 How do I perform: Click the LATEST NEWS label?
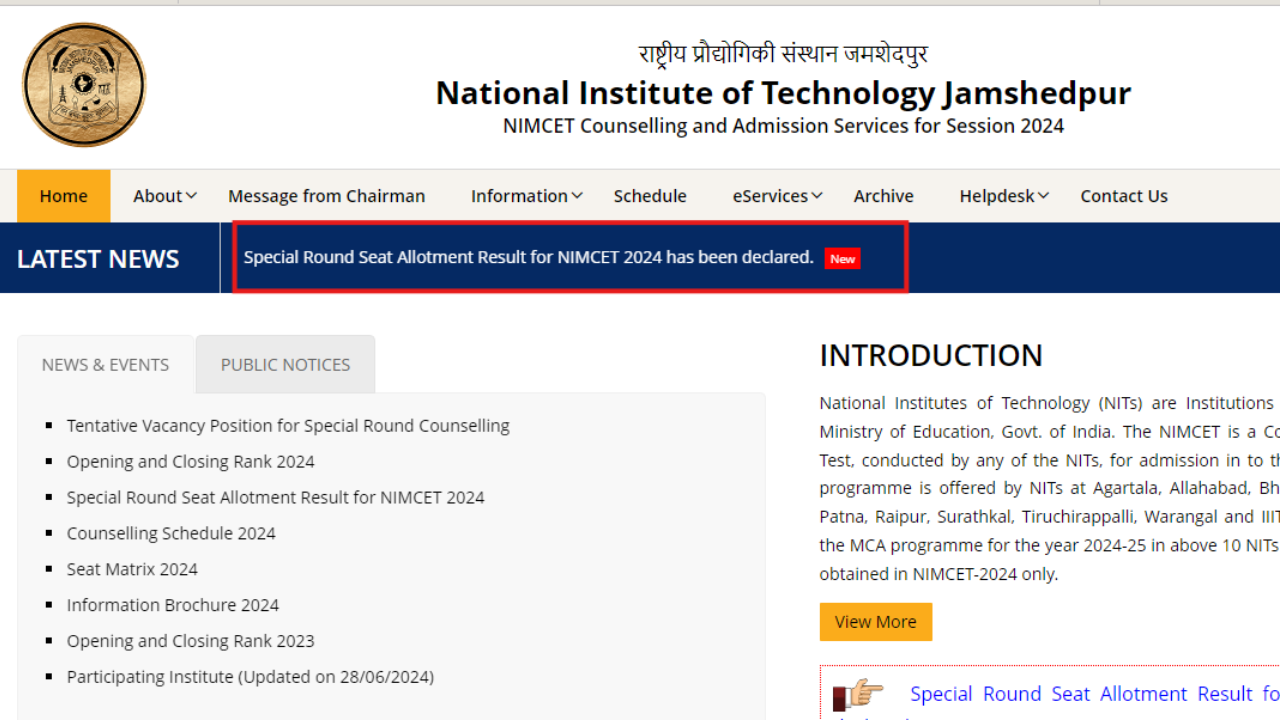click(x=98, y=259)
